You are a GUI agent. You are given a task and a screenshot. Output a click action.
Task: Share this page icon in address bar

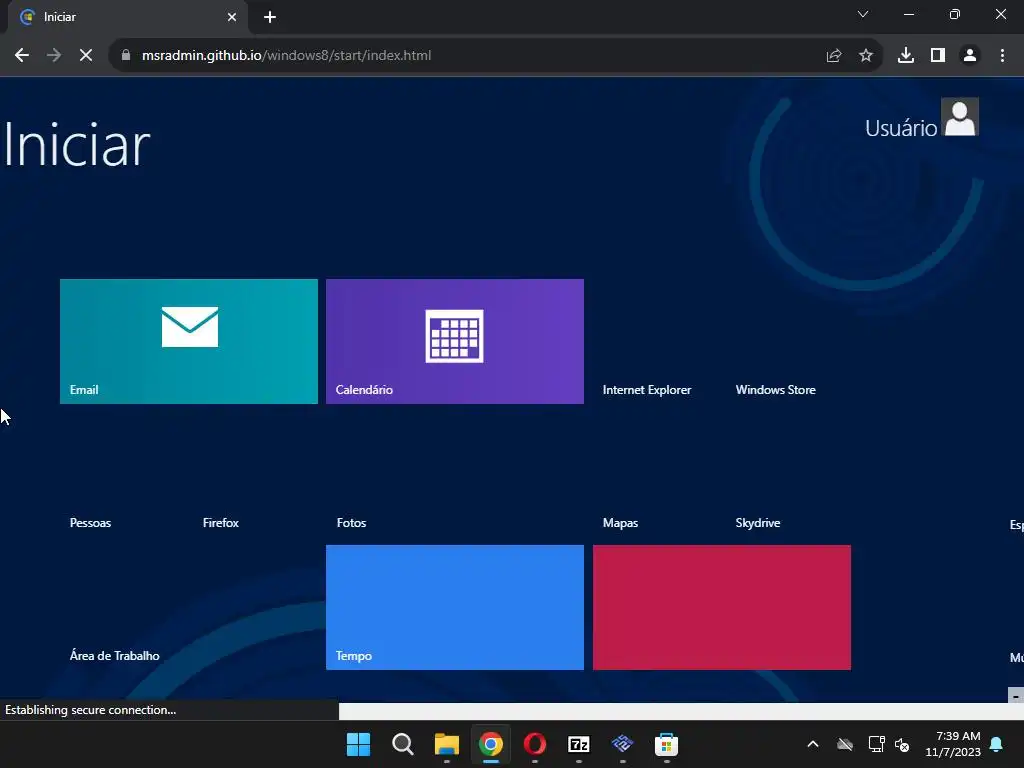(x=834, y=56)
